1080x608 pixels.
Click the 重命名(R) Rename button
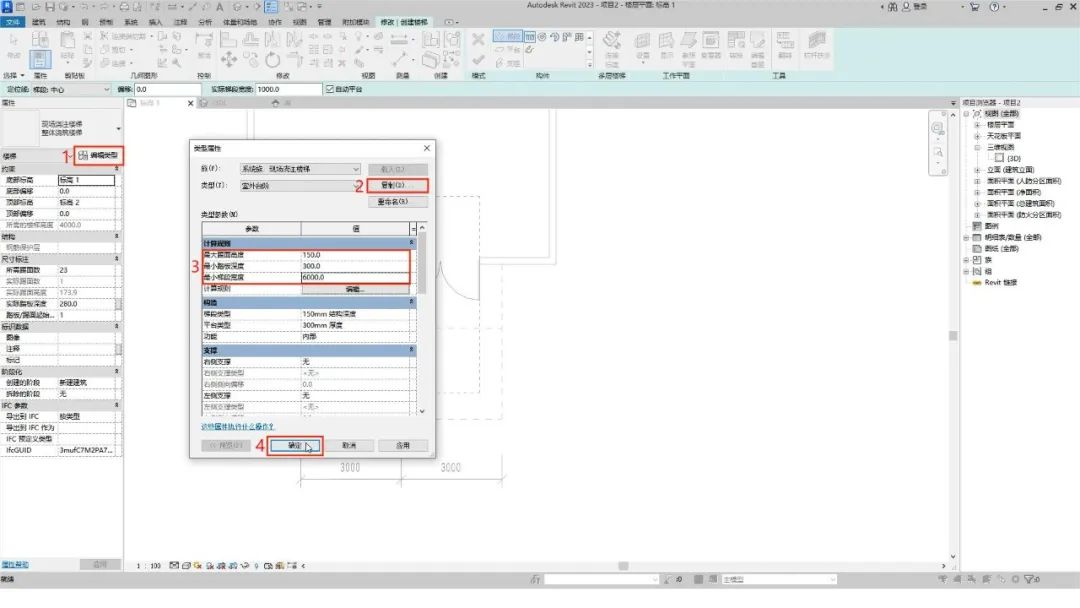point(397,202)
